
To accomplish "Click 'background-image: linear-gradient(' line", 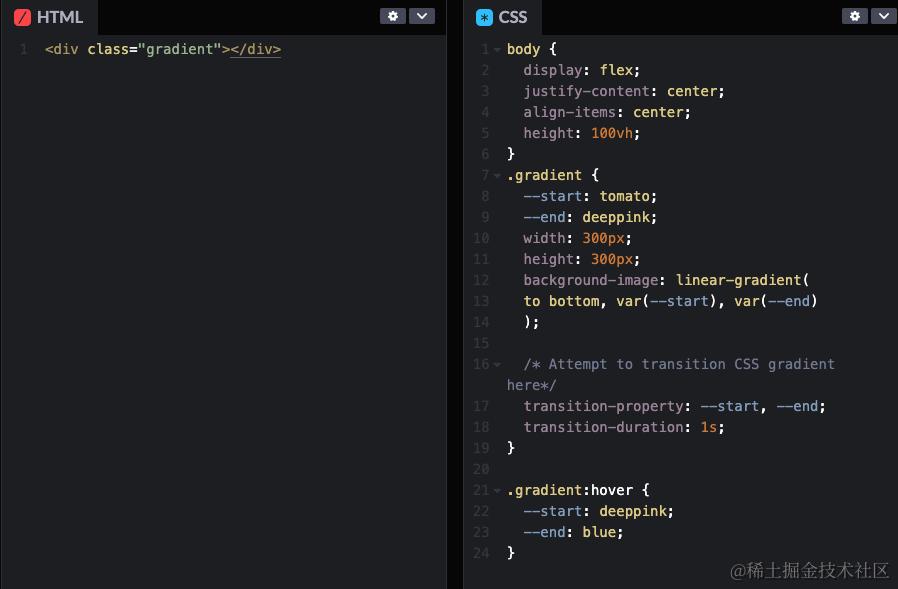I will tap(666, 280).
